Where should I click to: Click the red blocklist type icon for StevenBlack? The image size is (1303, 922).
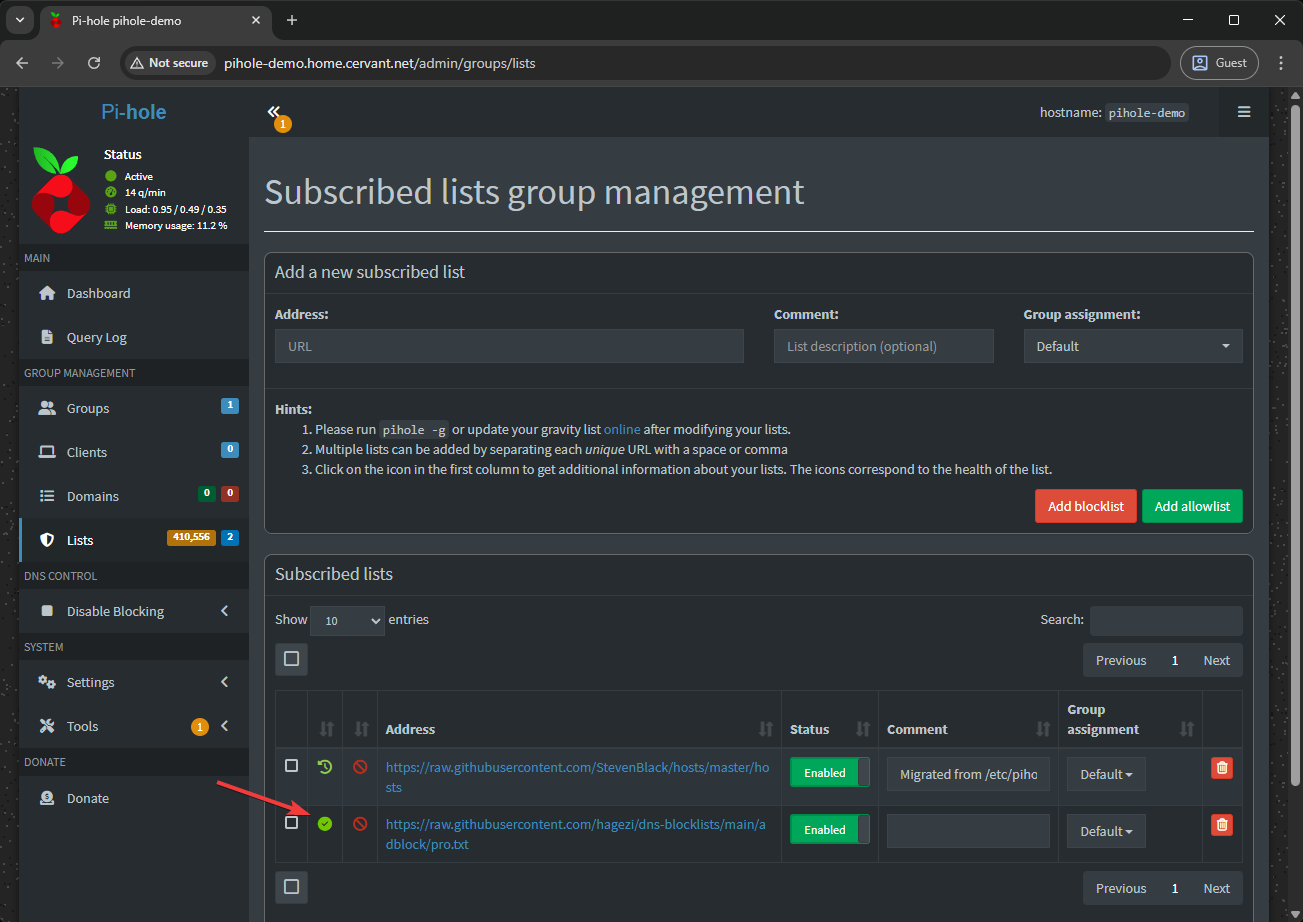pyautogui.click(x=360, y=767)
